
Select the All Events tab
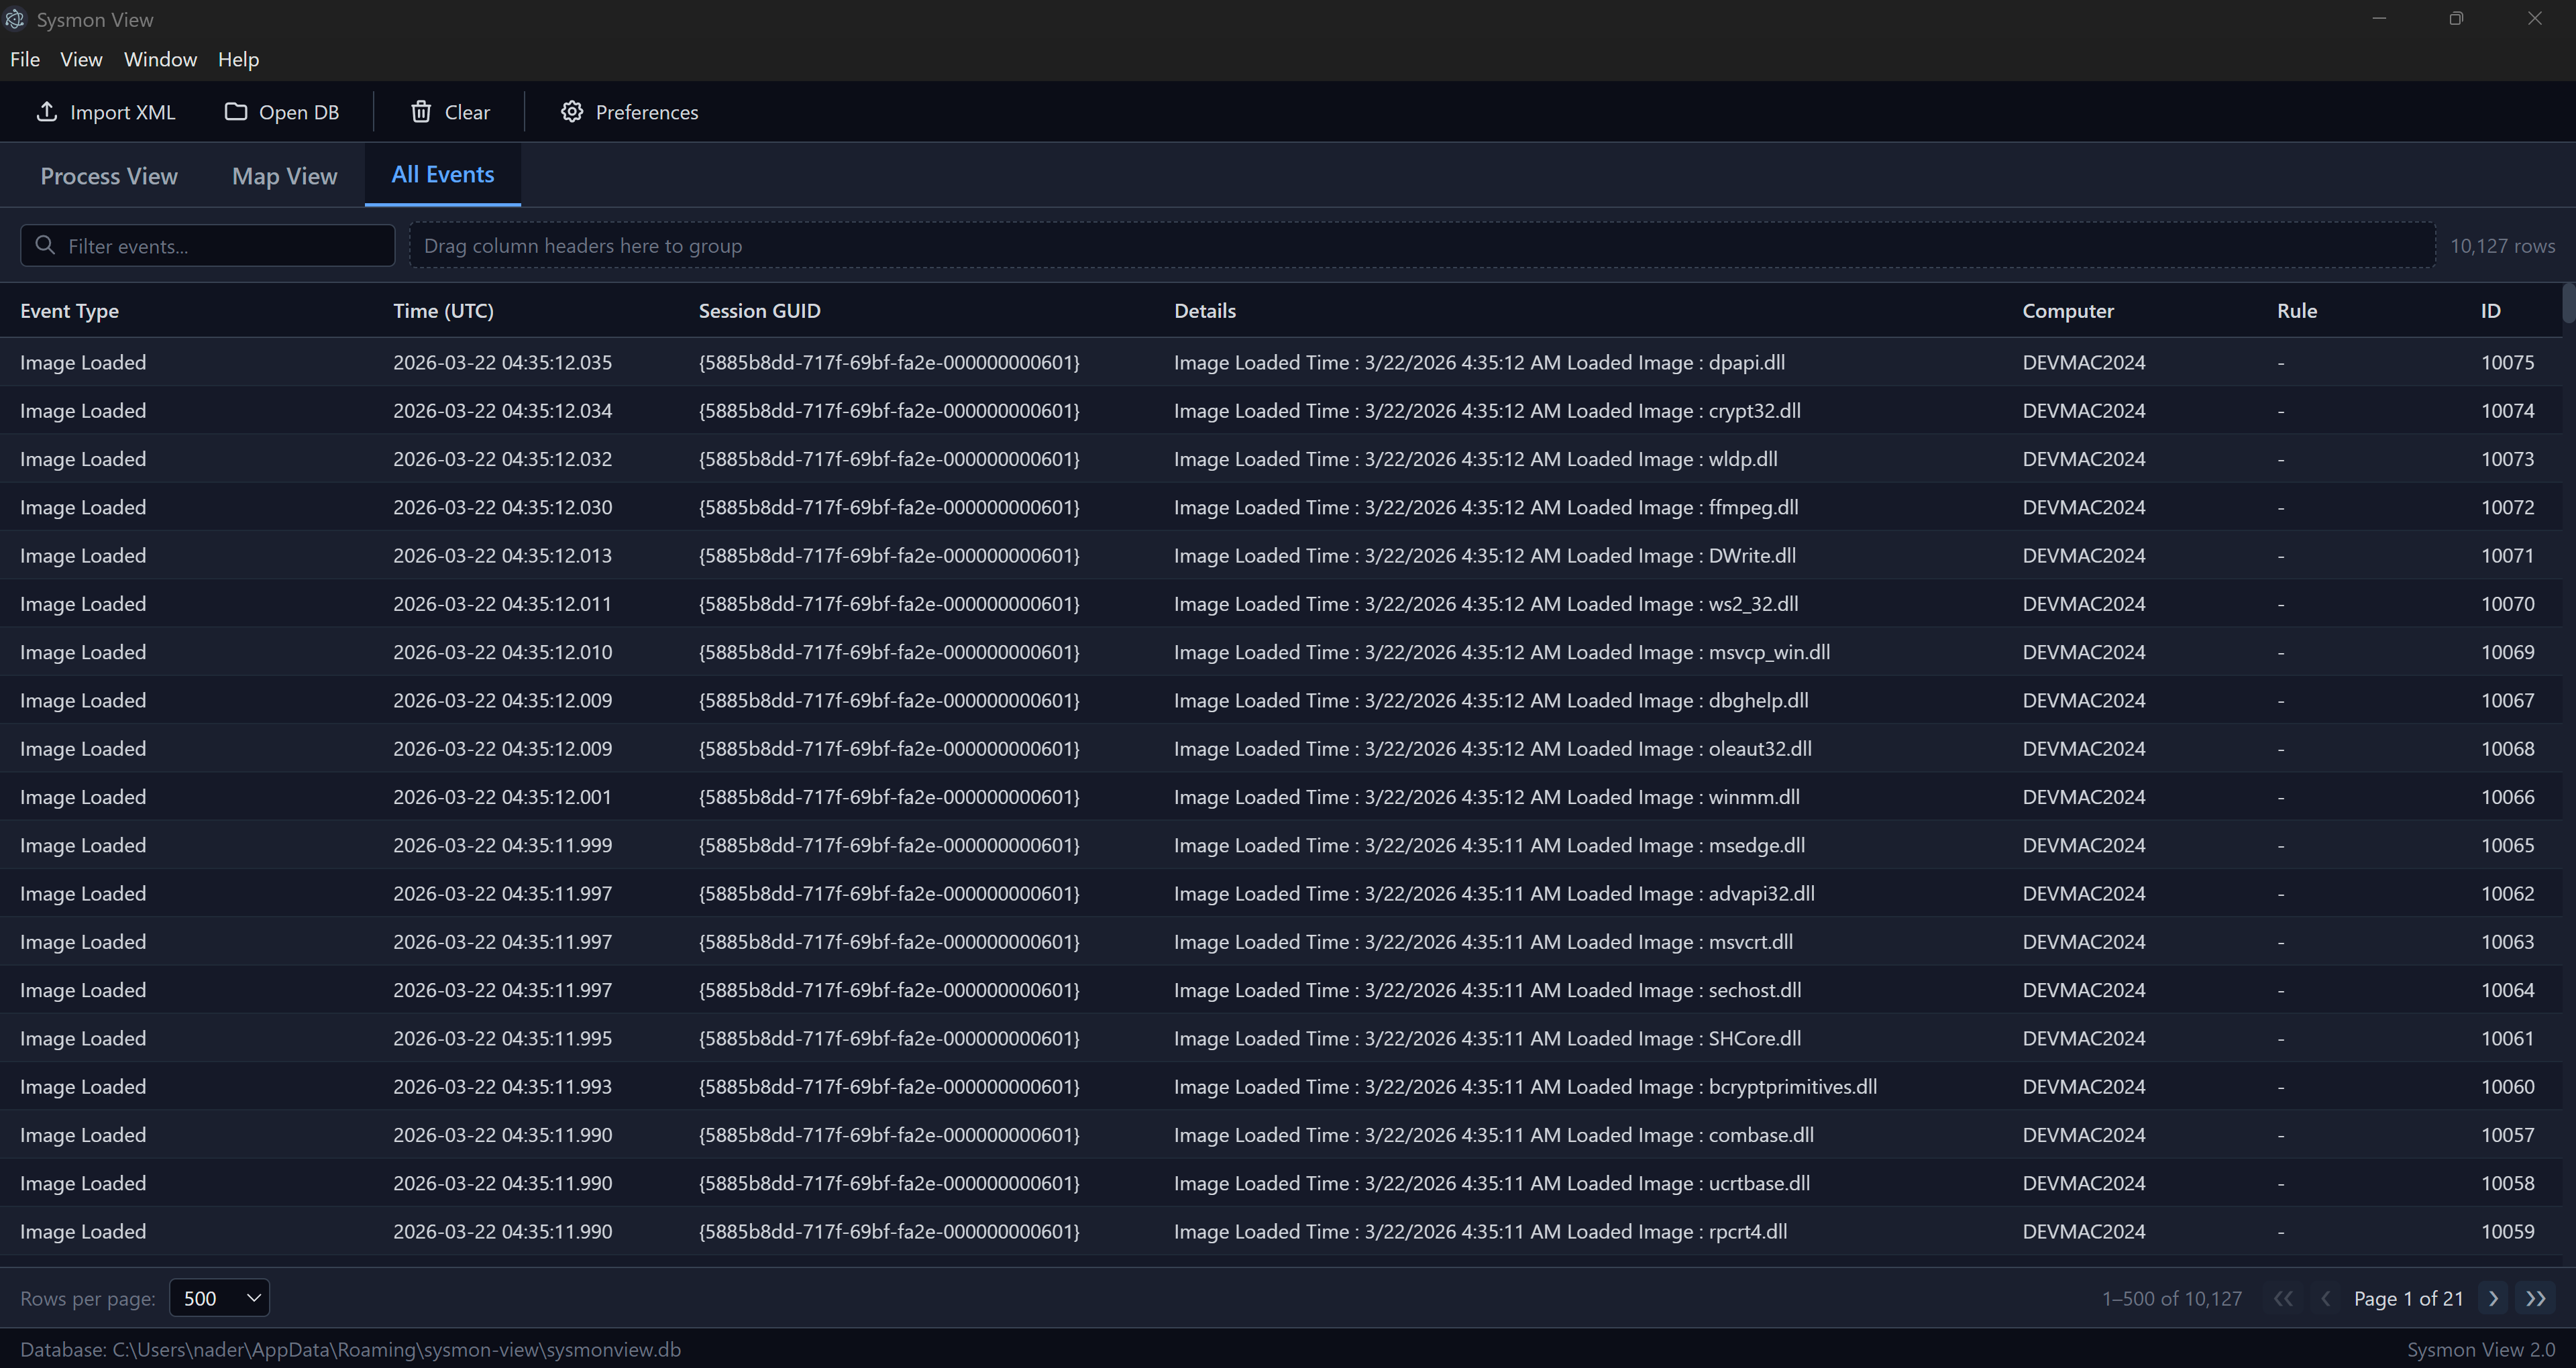443,174
